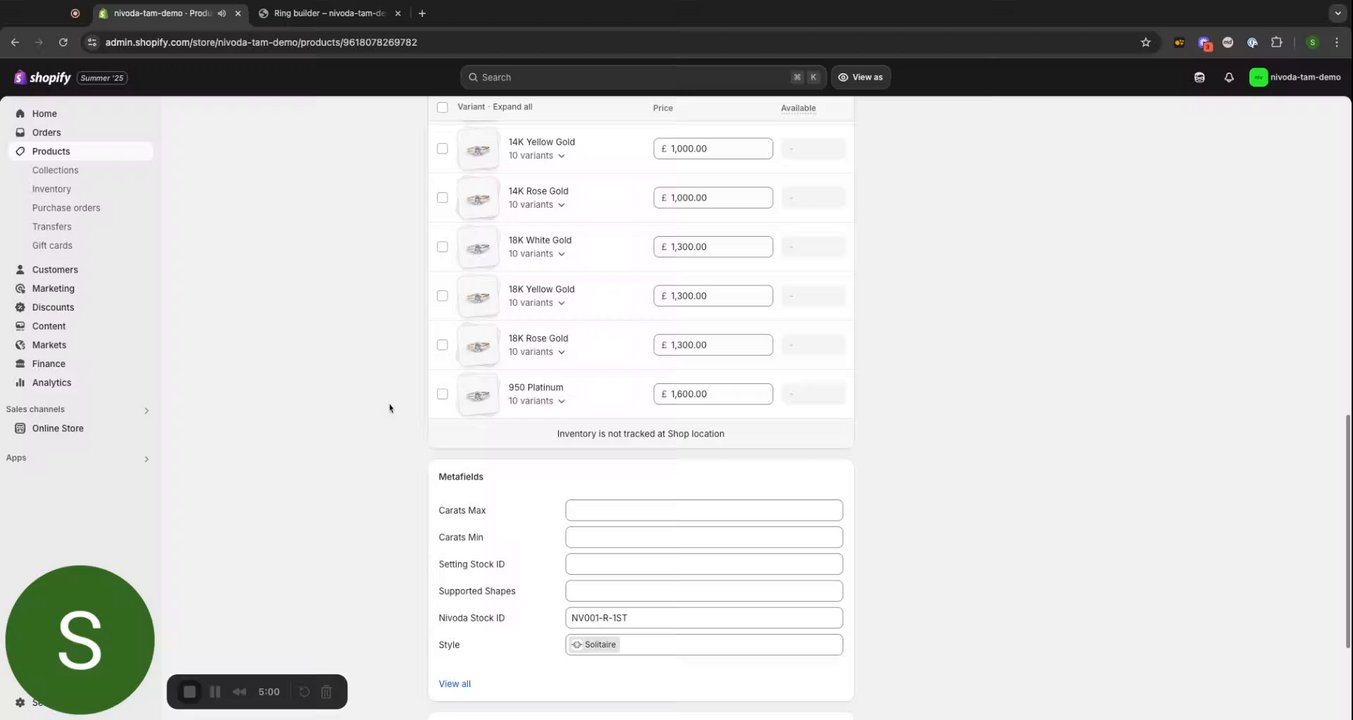
Task: Check the 14K Yellow Gold variant
Action: tap(442, 148)
